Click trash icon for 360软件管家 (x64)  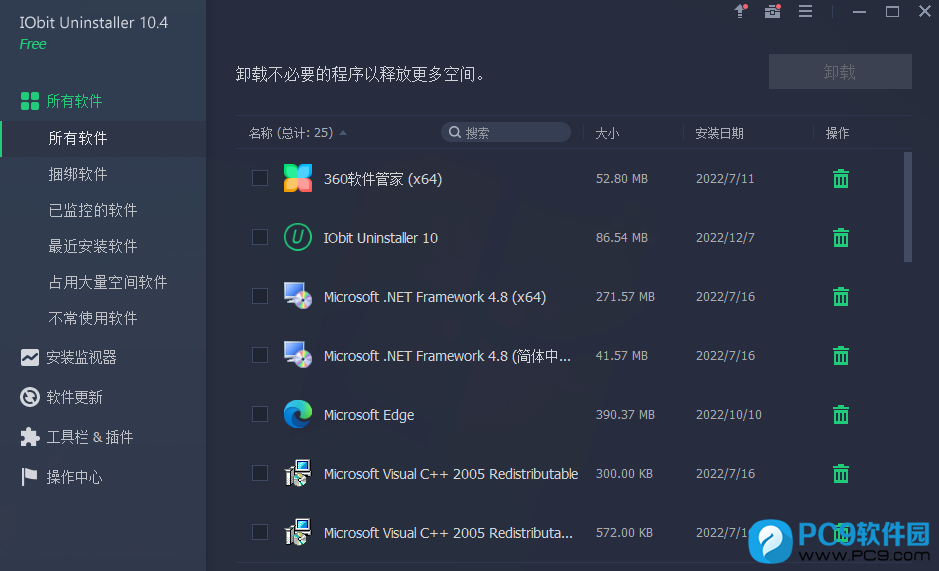click(x=841, y=179)
